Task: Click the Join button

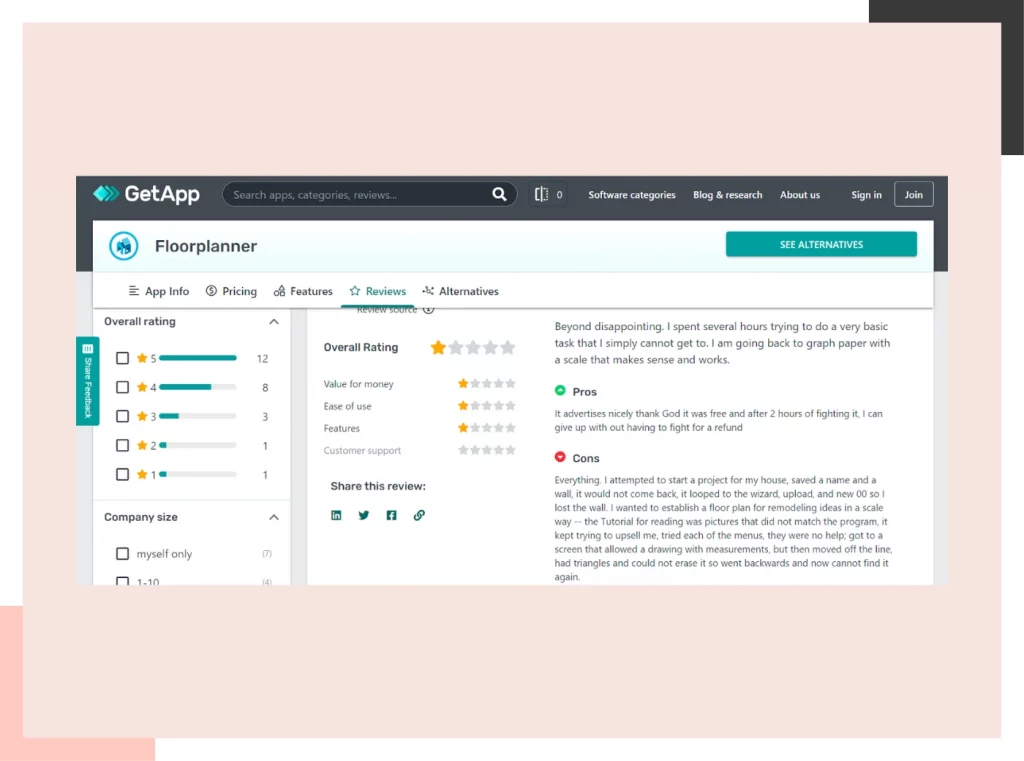Action: [913, 195]
